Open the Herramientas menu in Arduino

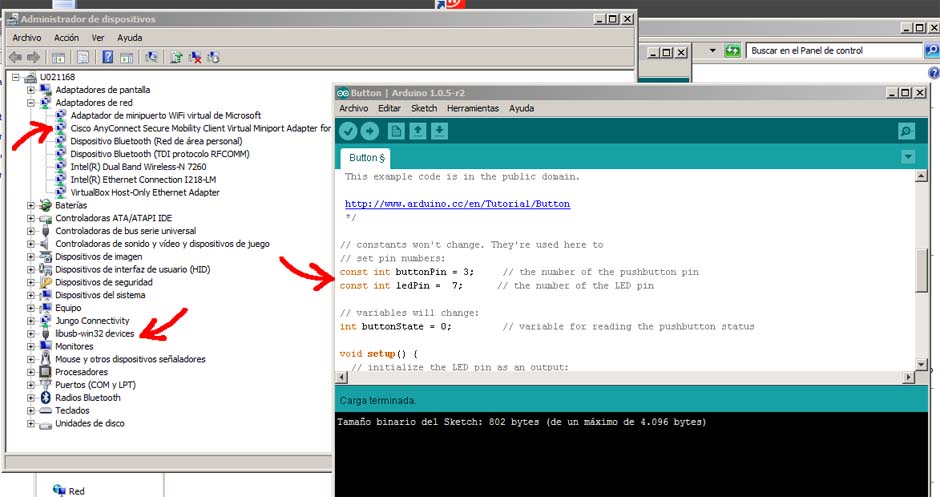pos(473,109)
